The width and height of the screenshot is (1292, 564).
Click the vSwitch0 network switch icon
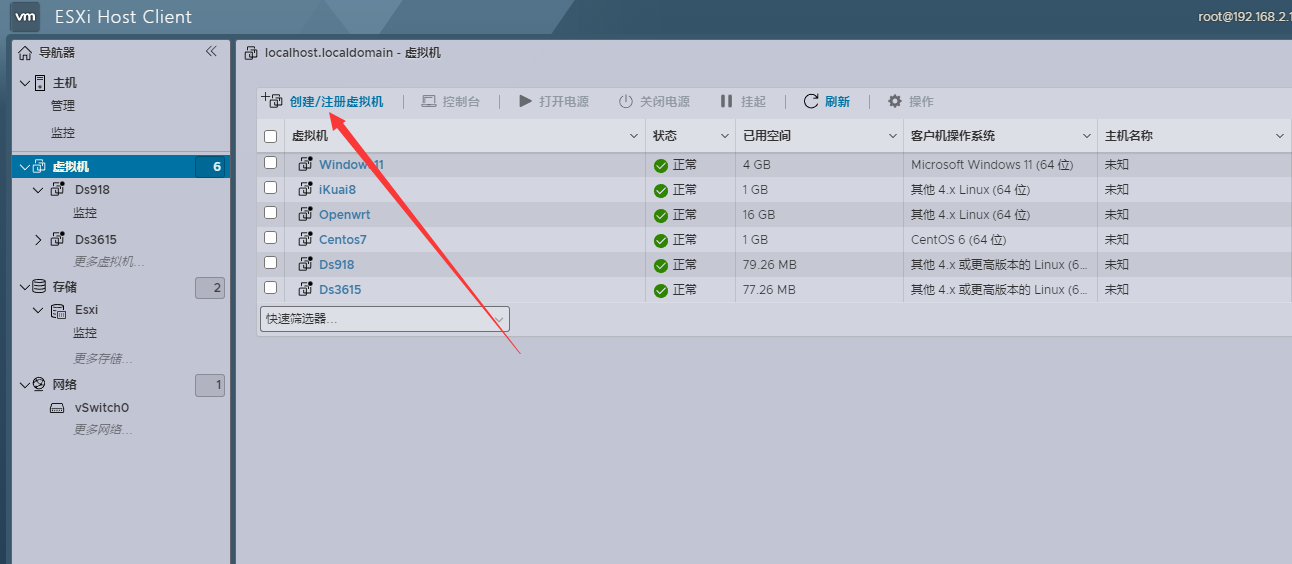[58, 408]
